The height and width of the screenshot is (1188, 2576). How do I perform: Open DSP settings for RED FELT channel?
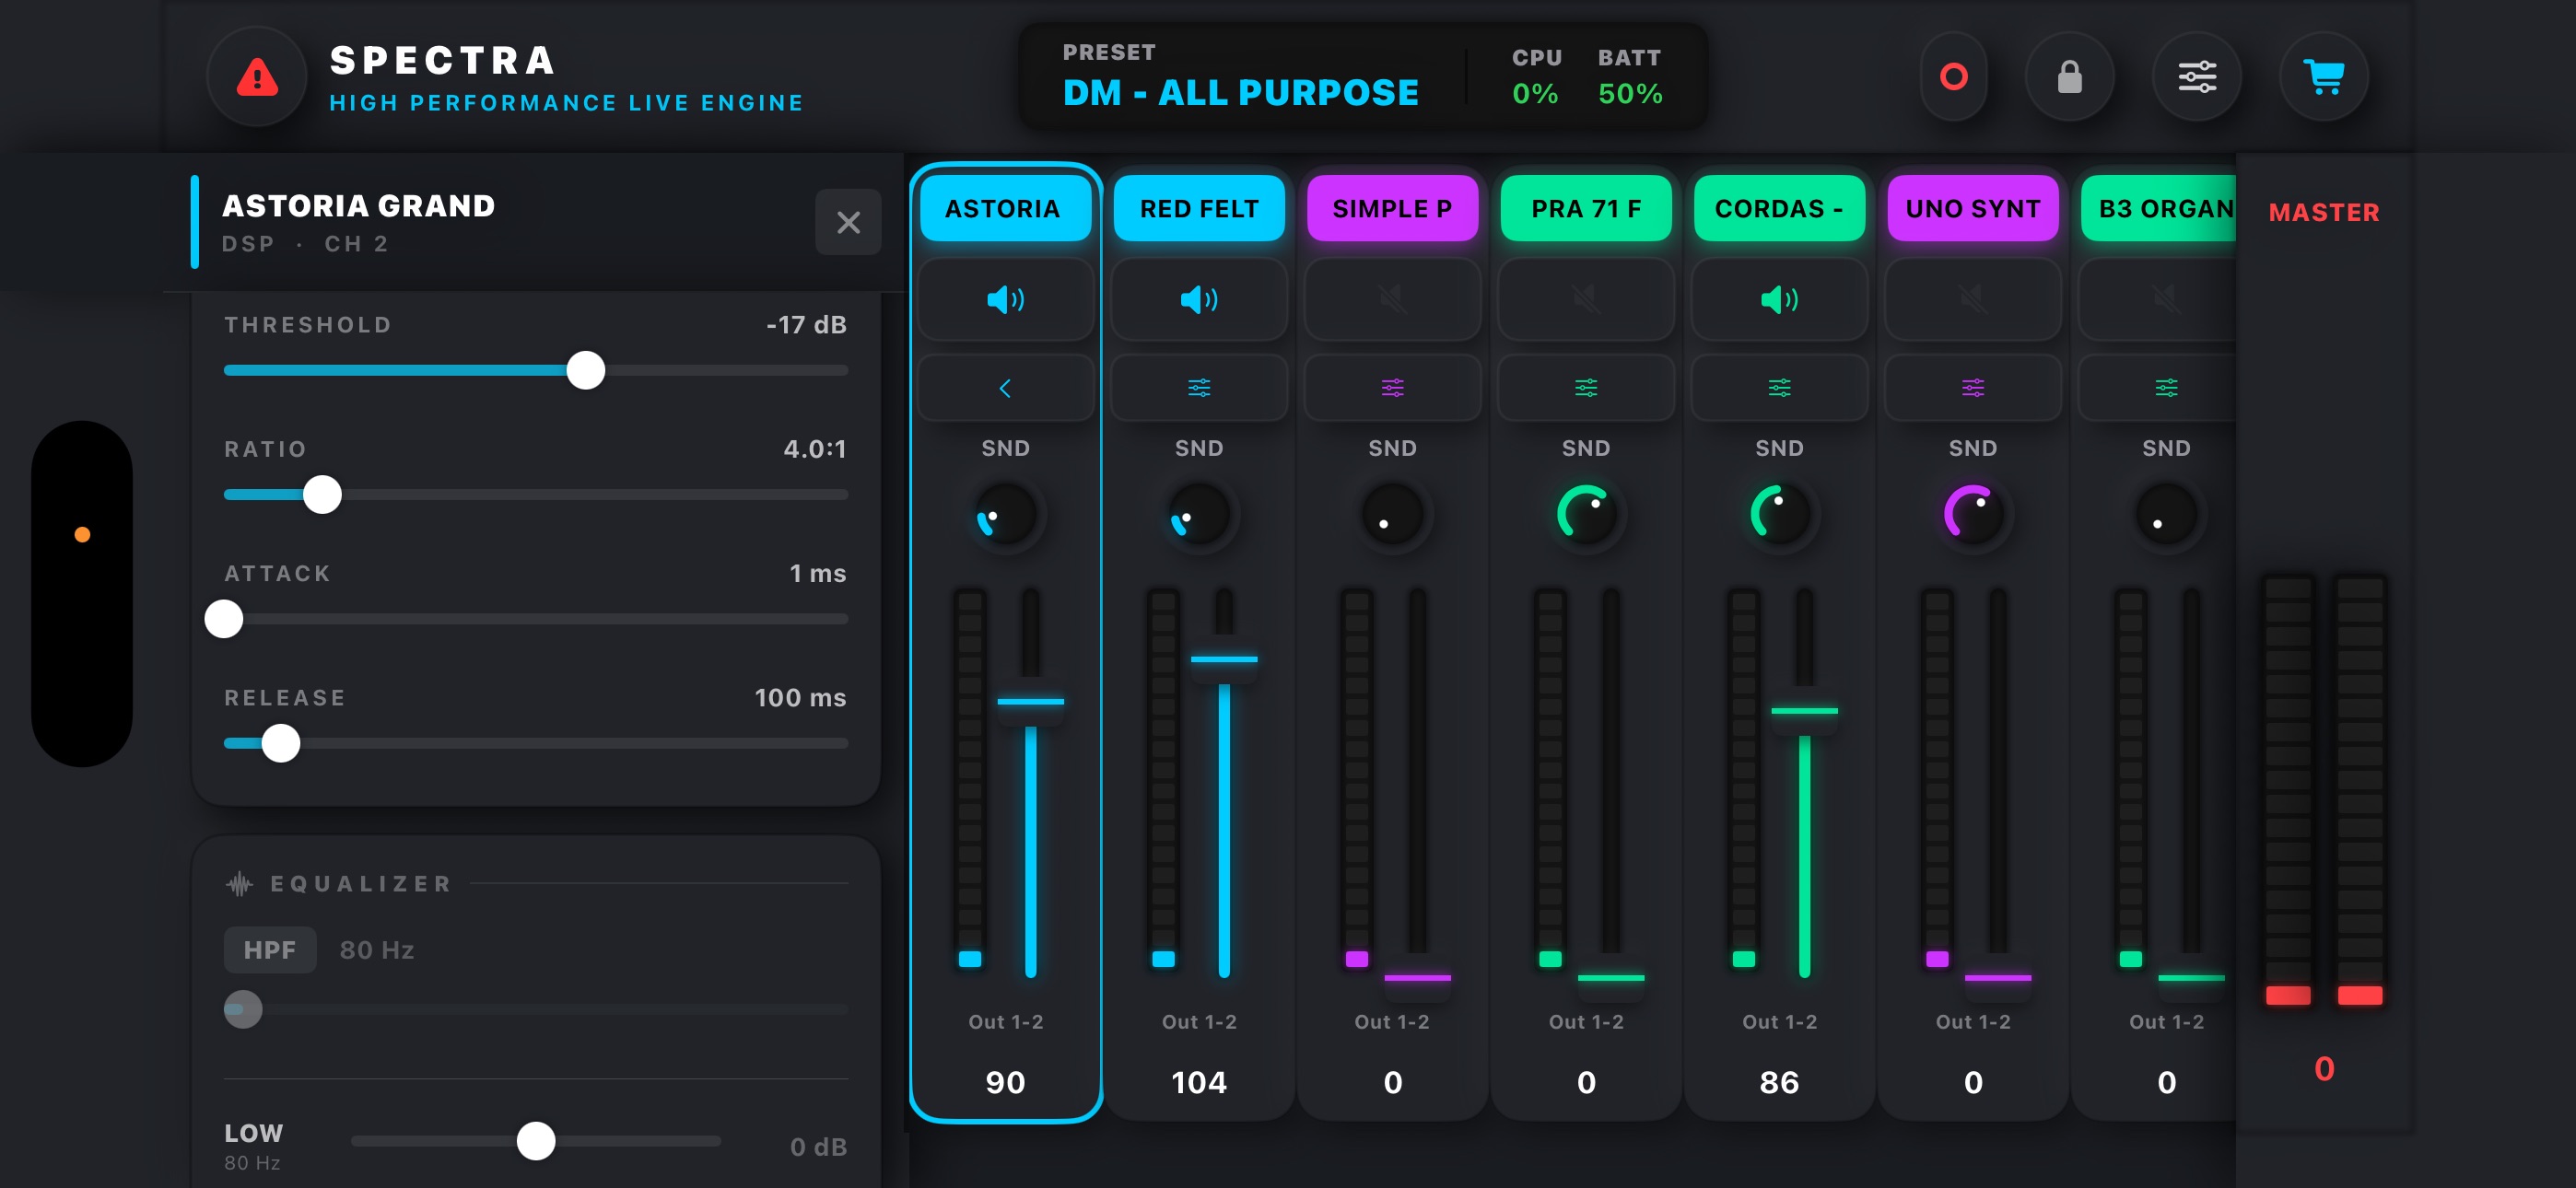1198,387
